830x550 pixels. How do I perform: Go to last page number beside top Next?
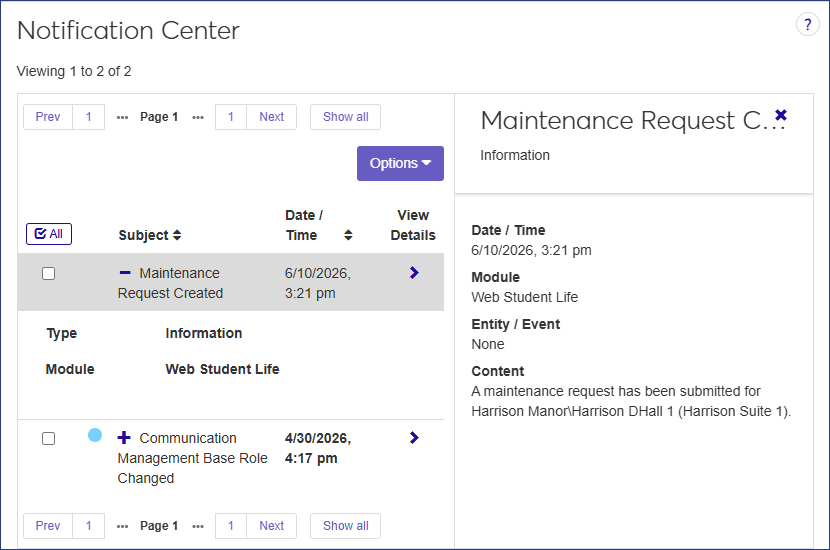coord(231,117)
